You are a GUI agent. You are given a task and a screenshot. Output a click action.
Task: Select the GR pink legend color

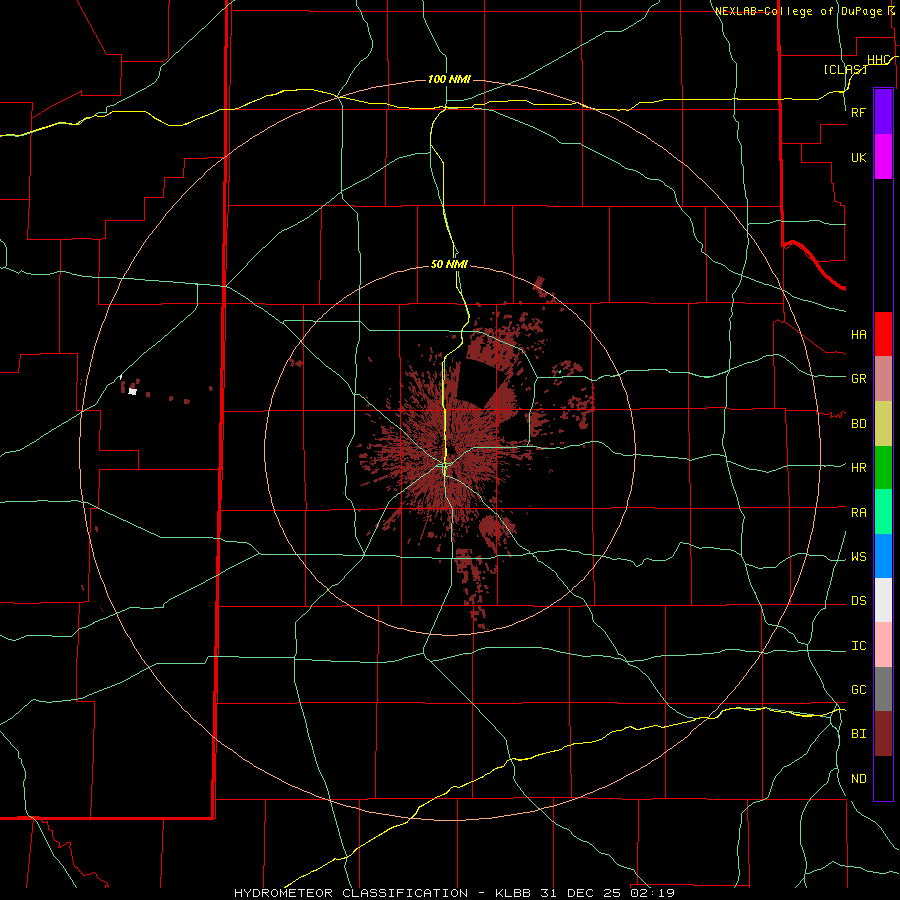[883, 379]
